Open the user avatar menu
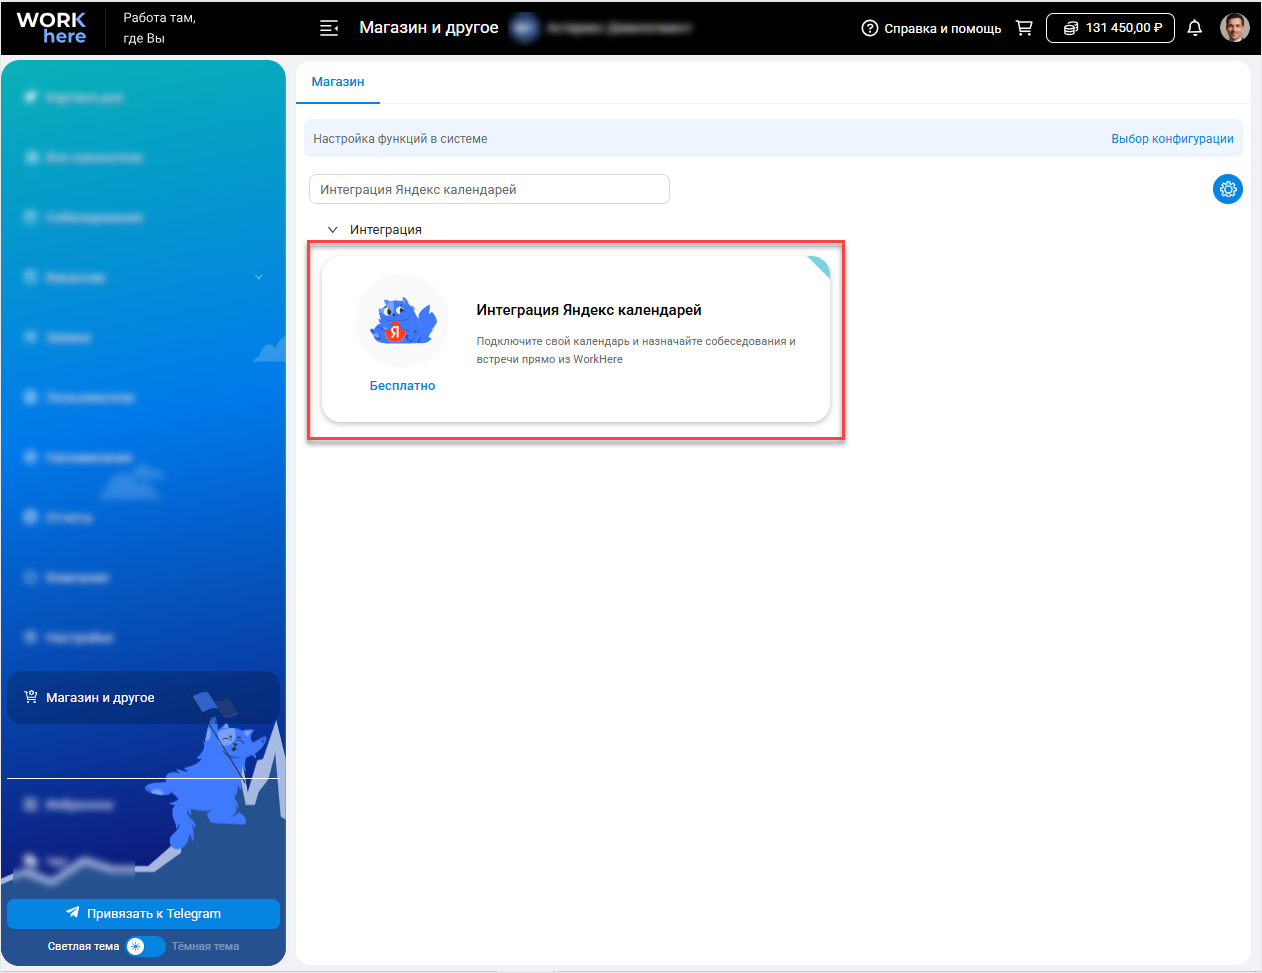 [1235, 28]
